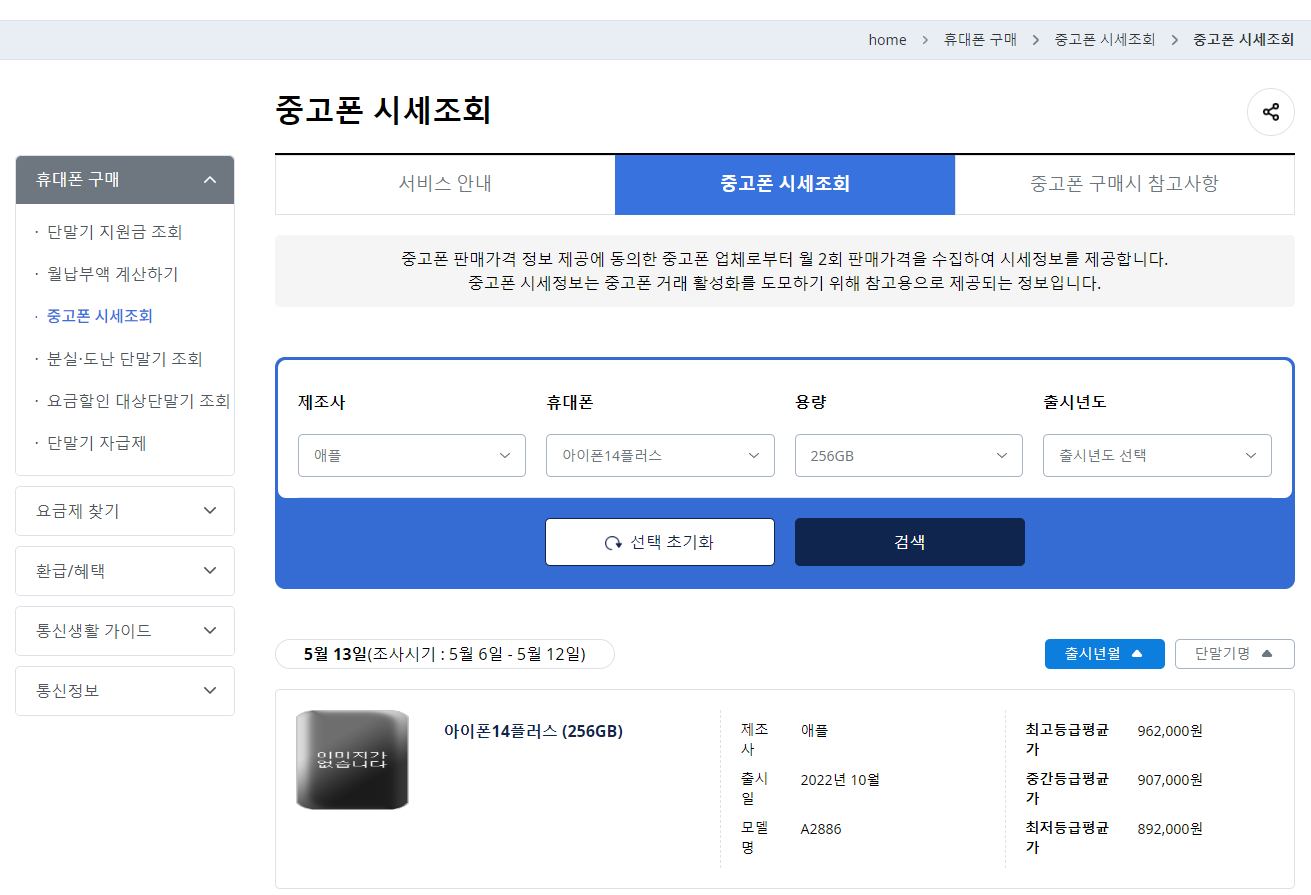Open the 중고폰 구매시 참고사항 tab
This screenshot has height=895, width=1311.
1125,185
